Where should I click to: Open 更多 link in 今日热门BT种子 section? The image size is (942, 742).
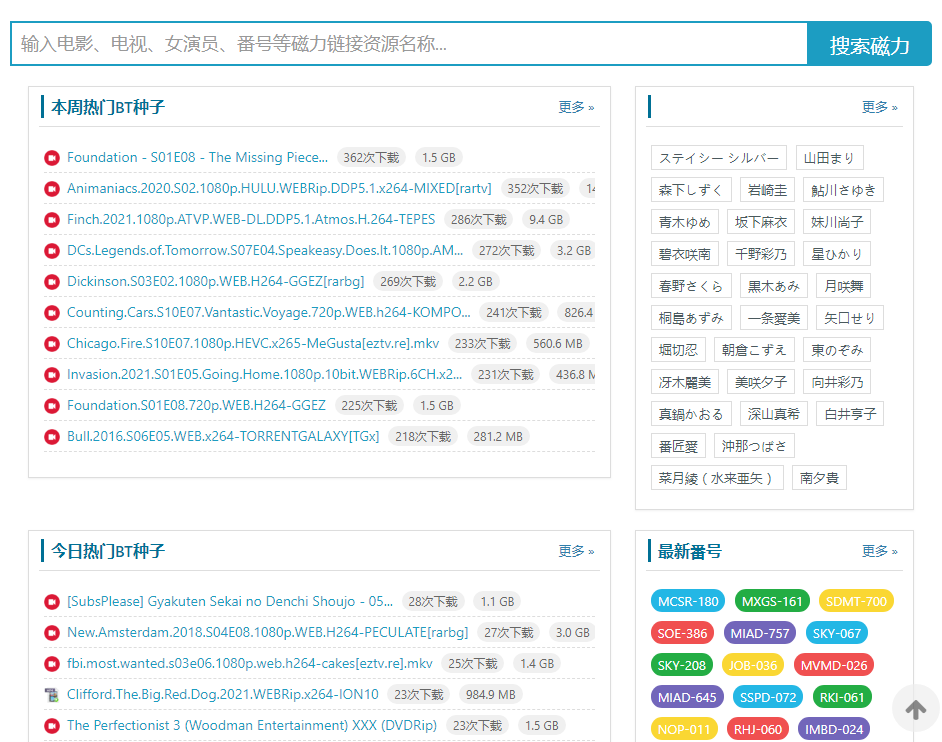pyautogui.click(x=576, y=551)
